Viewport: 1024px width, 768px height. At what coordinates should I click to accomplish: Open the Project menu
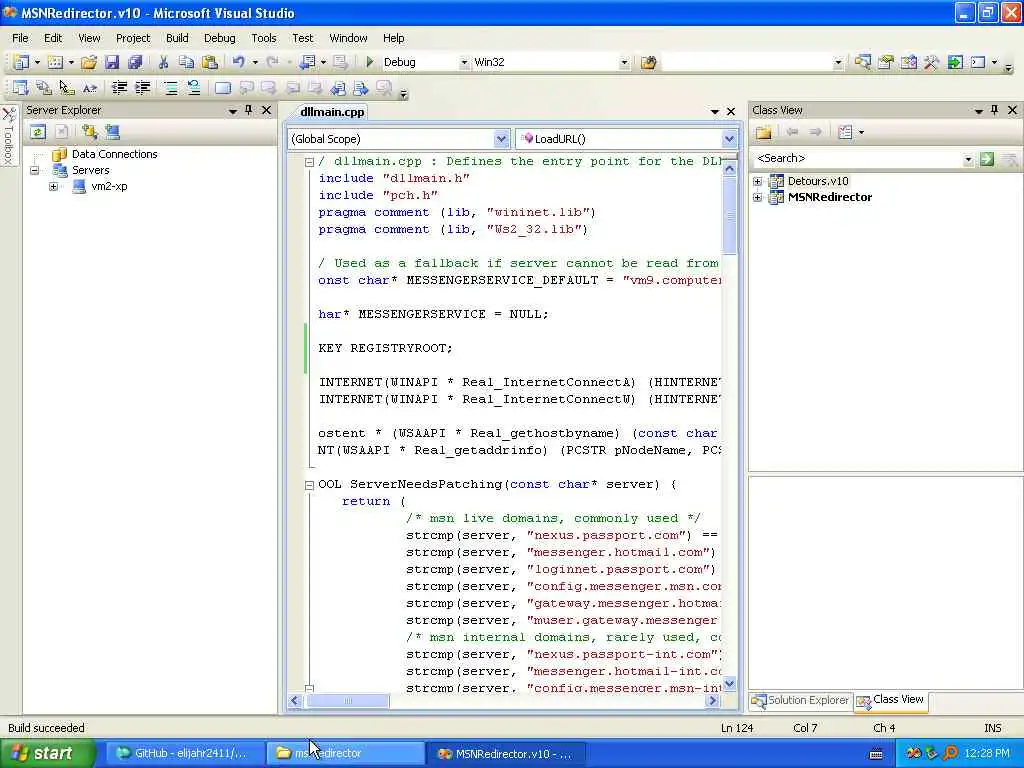coord(133,38)
